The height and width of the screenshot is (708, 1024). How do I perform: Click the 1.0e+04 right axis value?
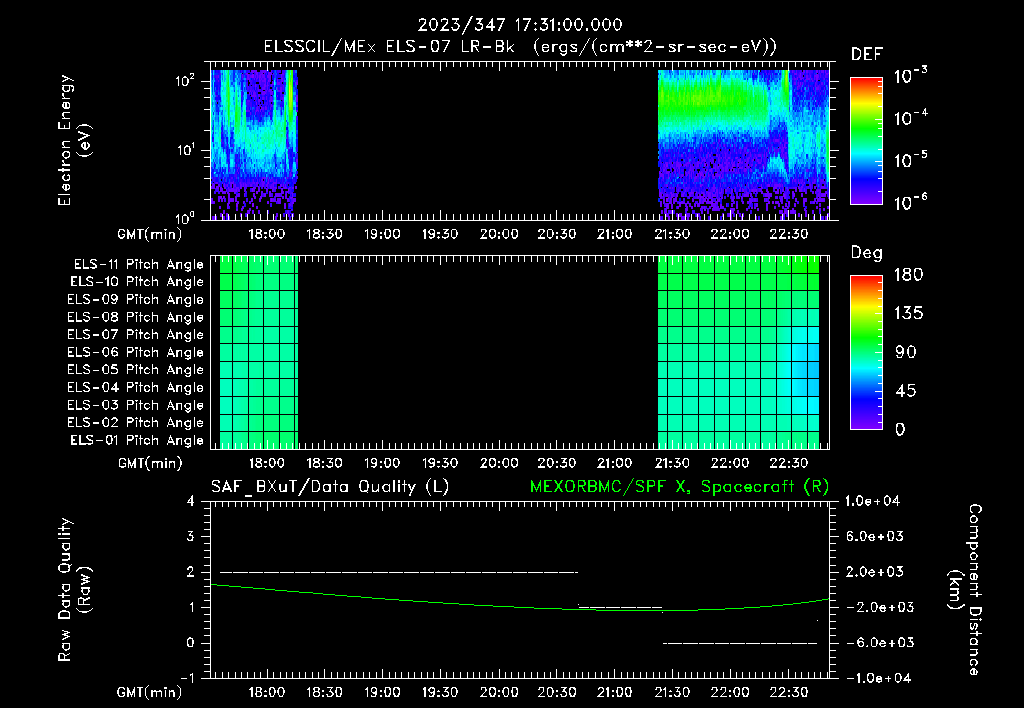pyautogui.click(x=873, y=501)
